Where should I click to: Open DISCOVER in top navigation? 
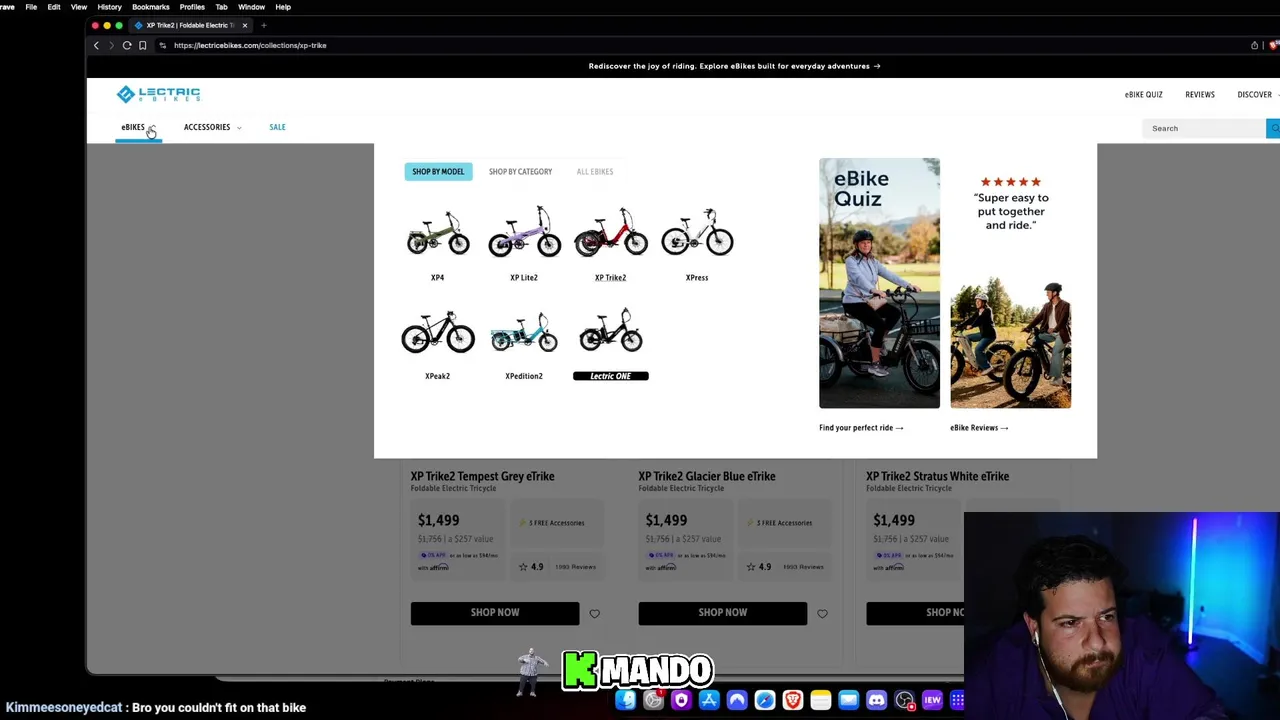(1254, 95)
